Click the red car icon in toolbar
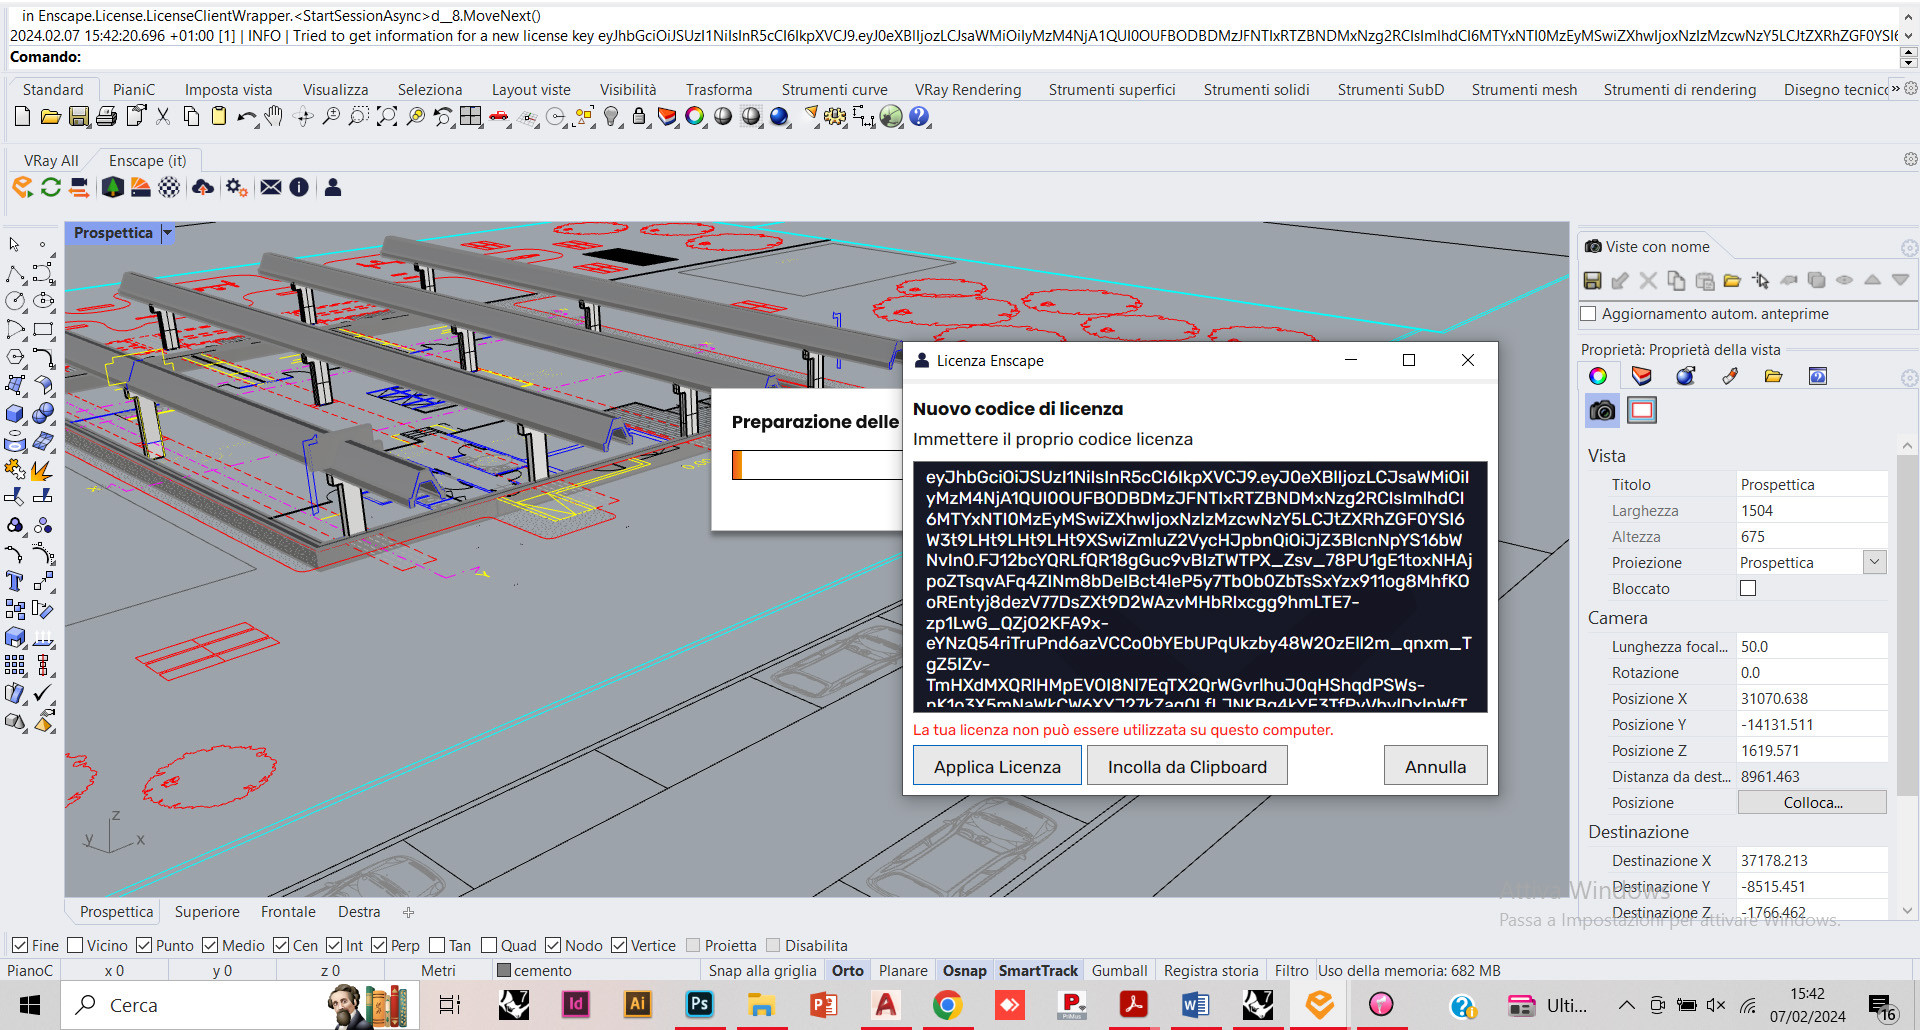The width and height of the screenshot is (1920, 1030). [x=499, y=117]
